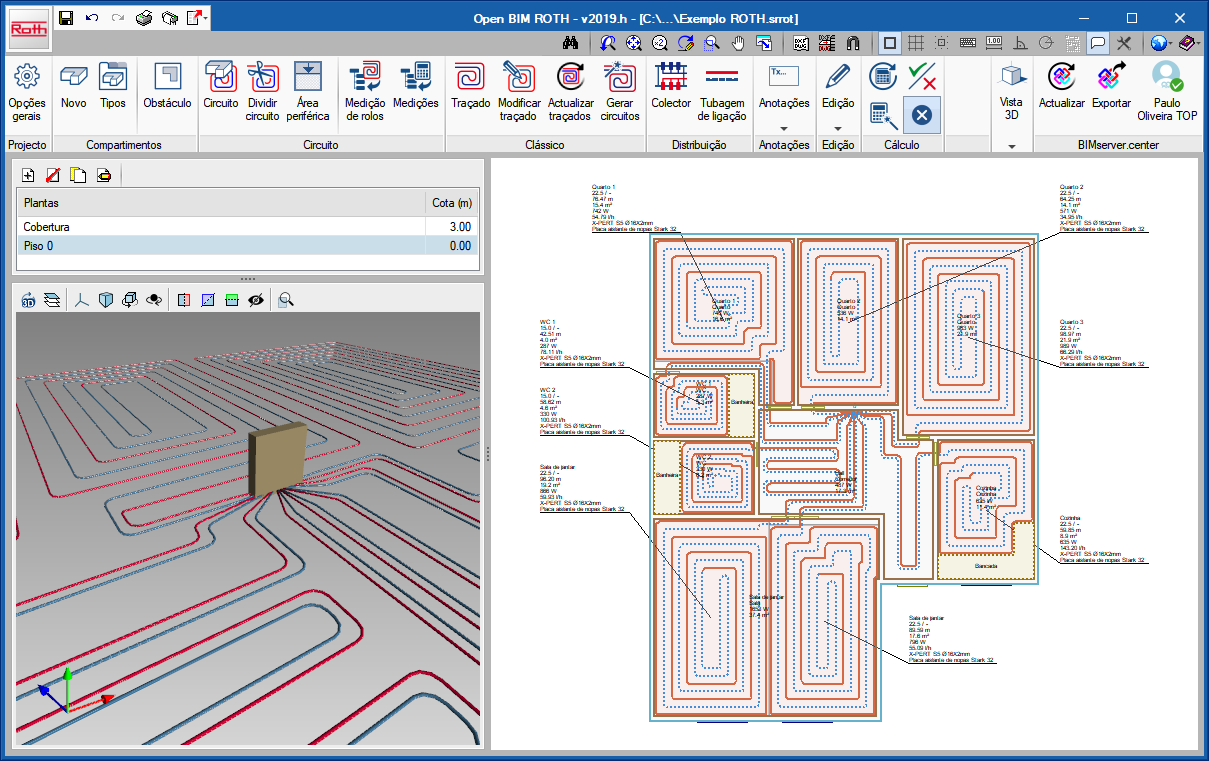
Task: Select the Circuito tool
Action: pos(221,86)
